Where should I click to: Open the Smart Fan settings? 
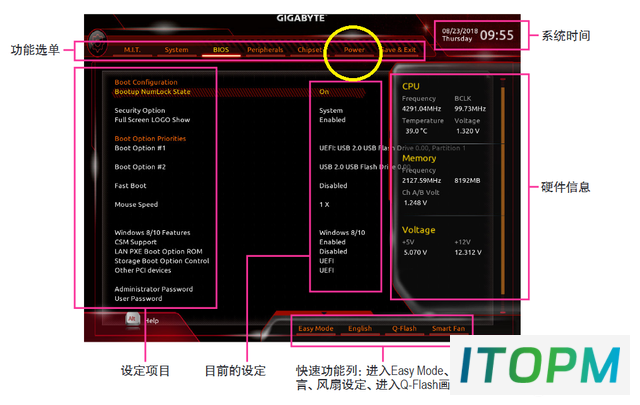click(x=448, y=329)
